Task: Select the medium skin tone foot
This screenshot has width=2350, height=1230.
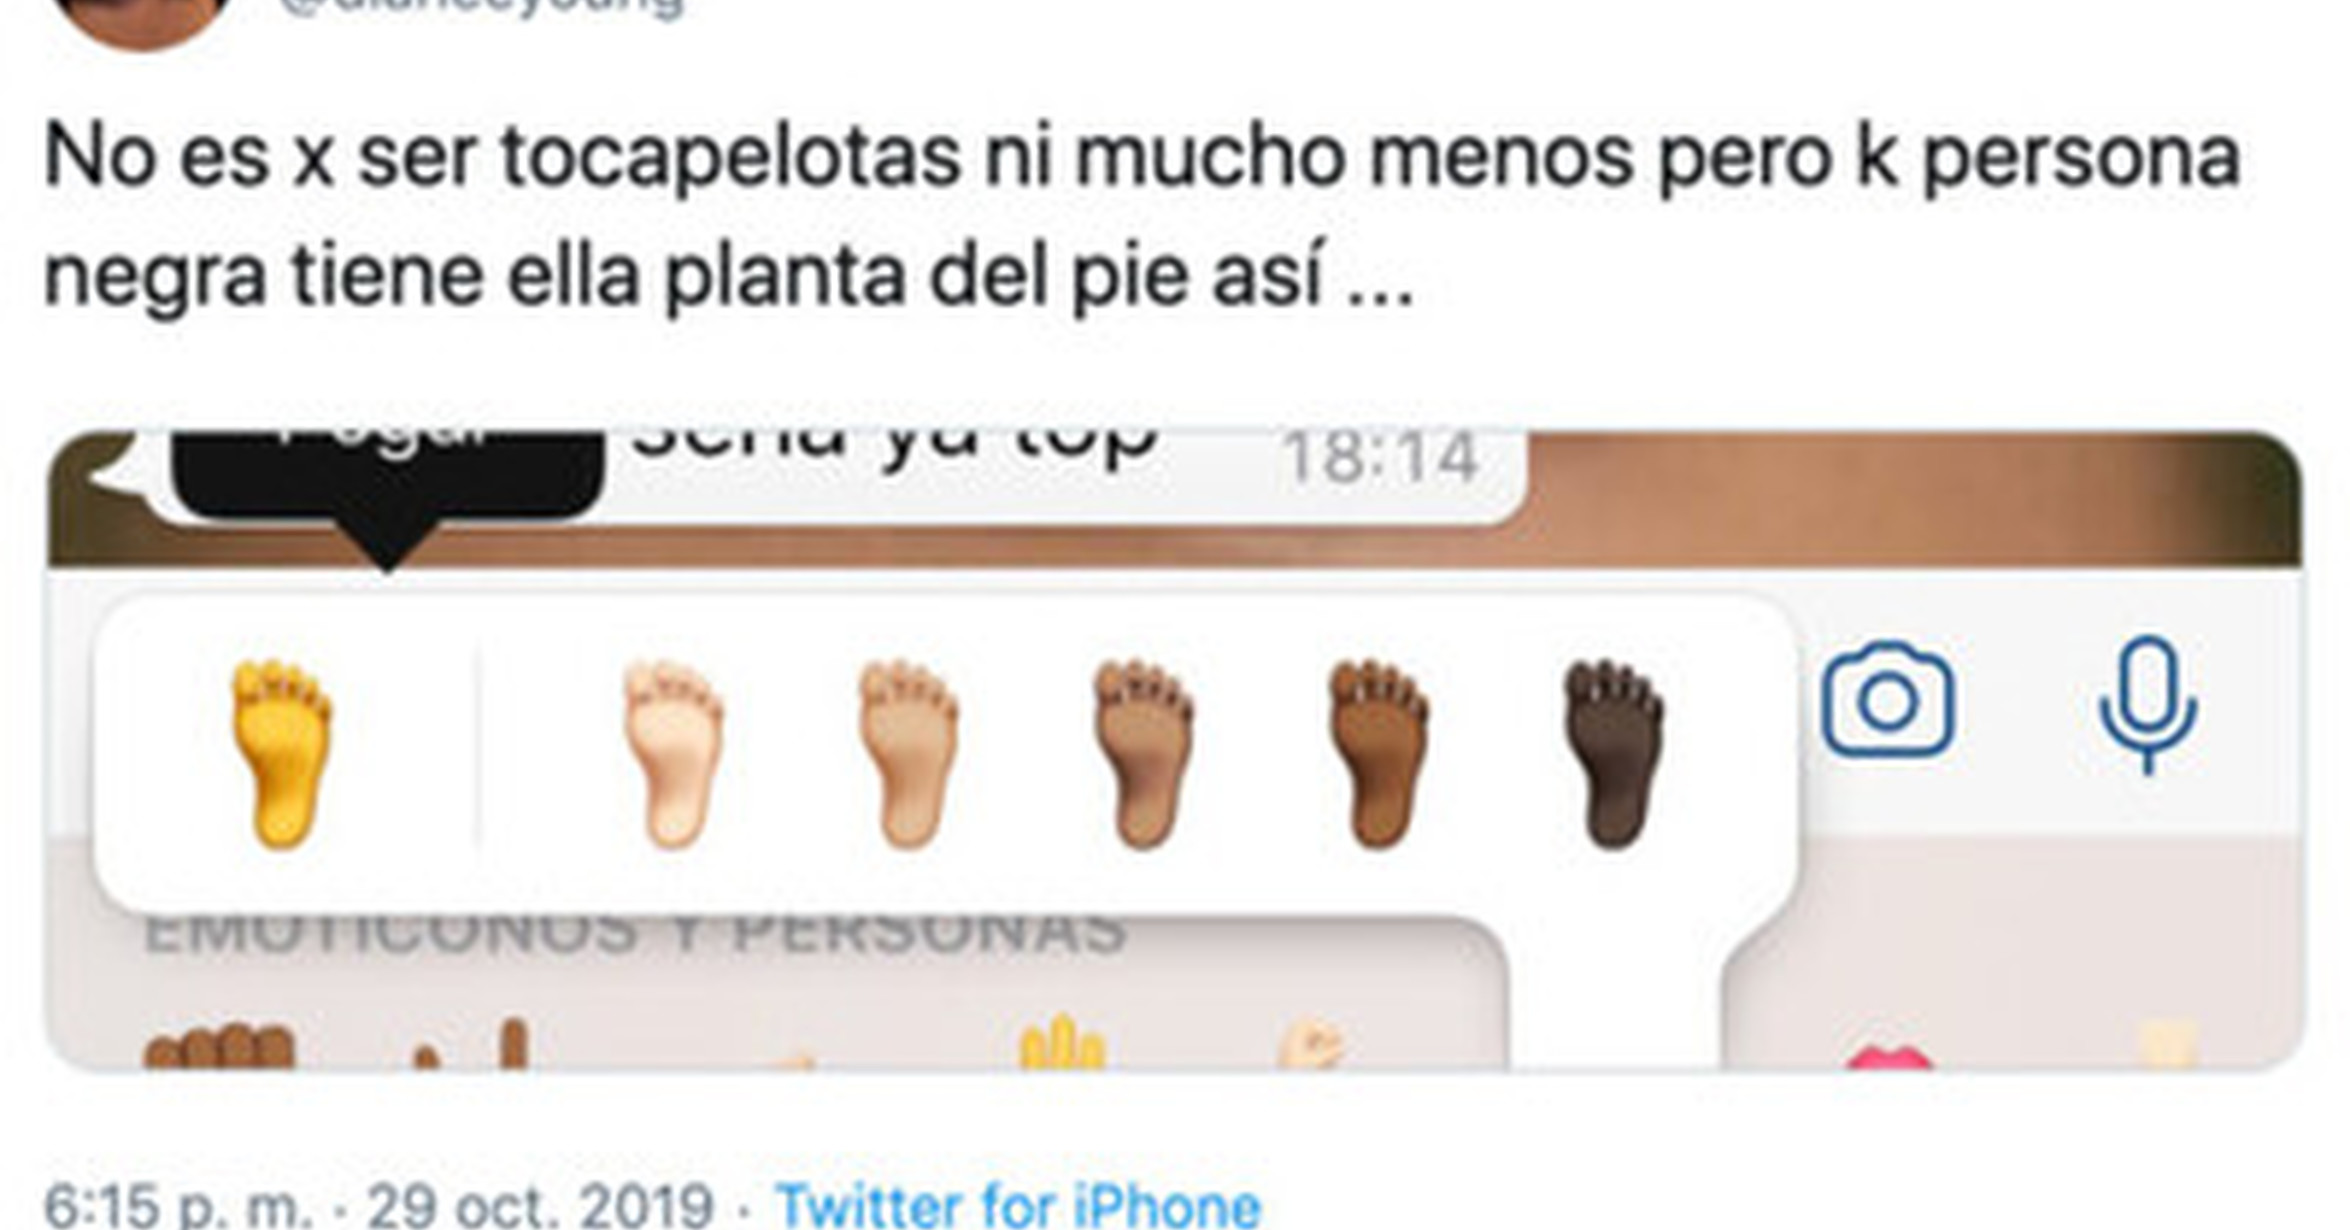Action: pyautogui.click(x=1143, y=754)
